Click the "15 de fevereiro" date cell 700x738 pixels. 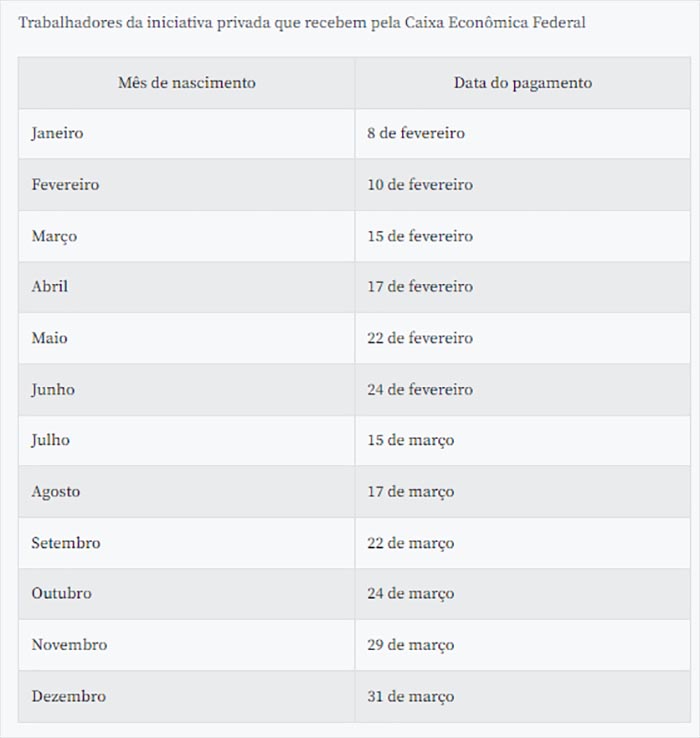tap(523, 236)
